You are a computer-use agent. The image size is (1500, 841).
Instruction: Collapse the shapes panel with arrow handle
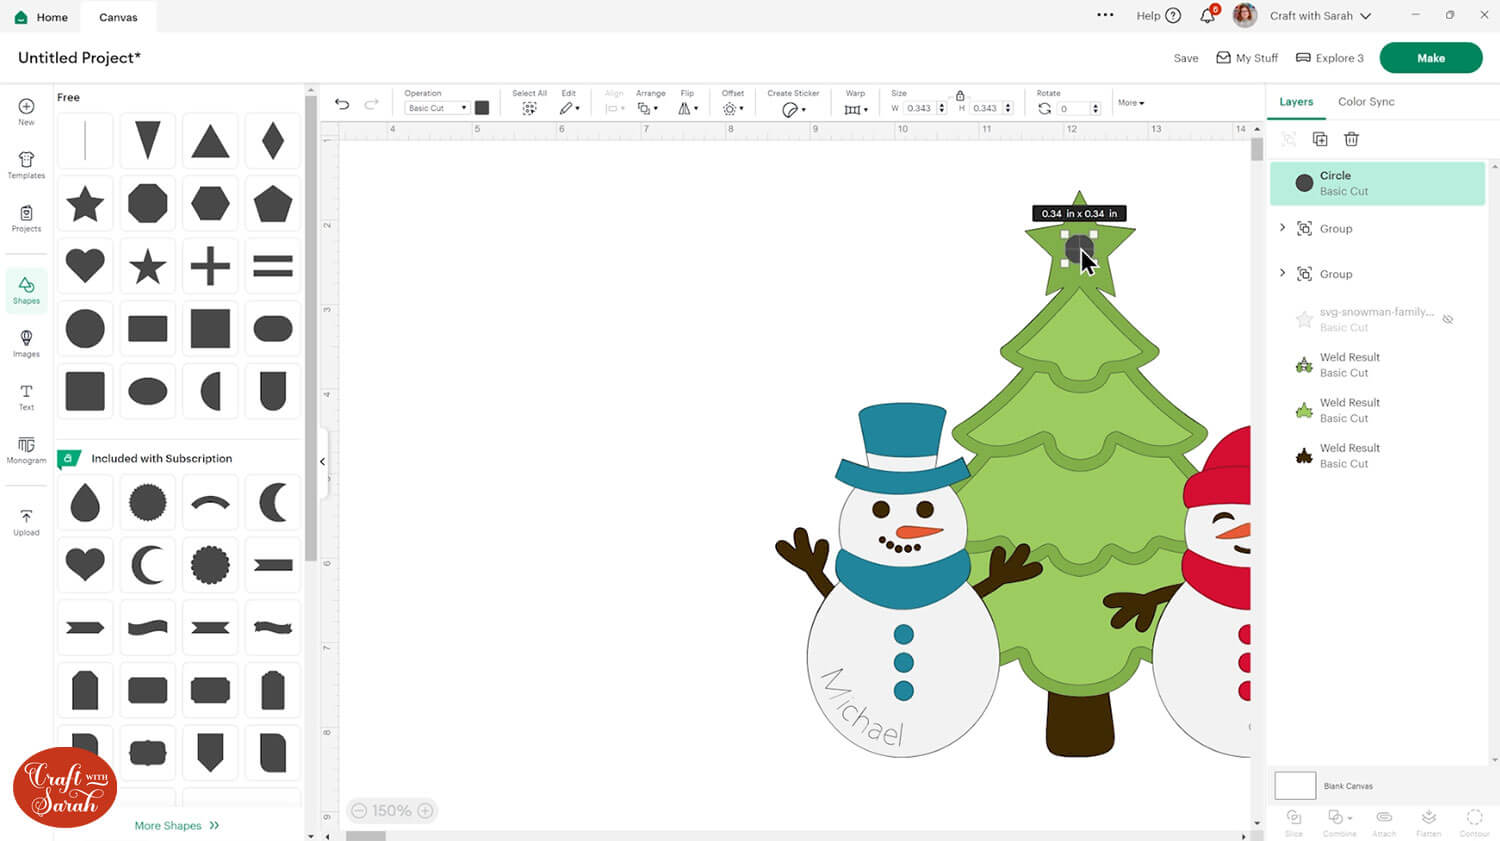322,461
